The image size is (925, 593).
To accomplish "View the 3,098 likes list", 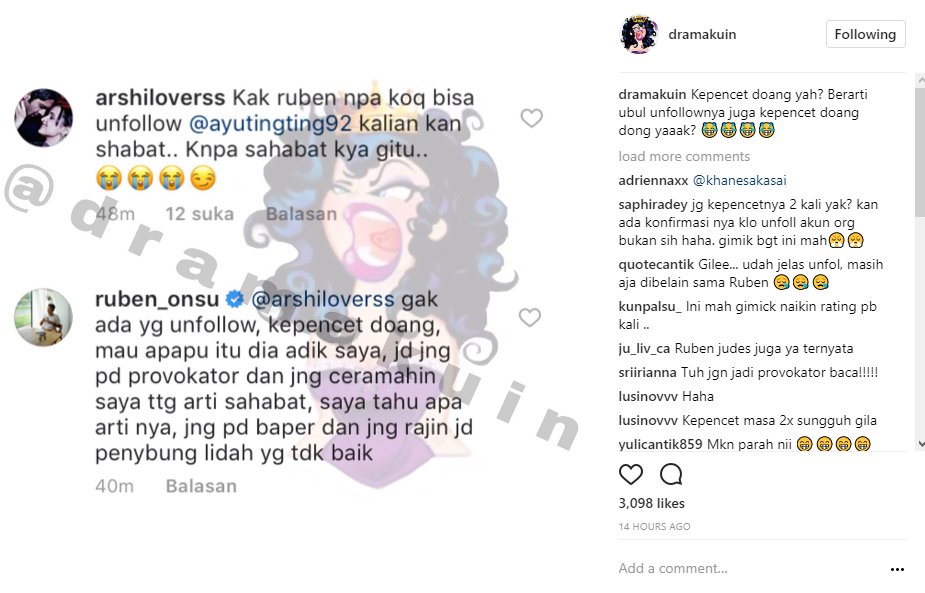I will pyautogui.click(x=651, y=503).
